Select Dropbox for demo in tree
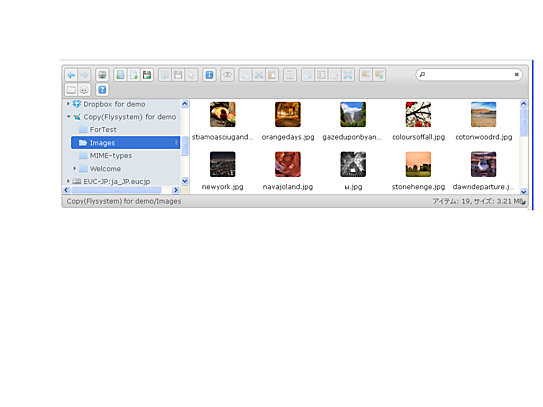Viewport: 543px width, 407px height. point(114,104)
